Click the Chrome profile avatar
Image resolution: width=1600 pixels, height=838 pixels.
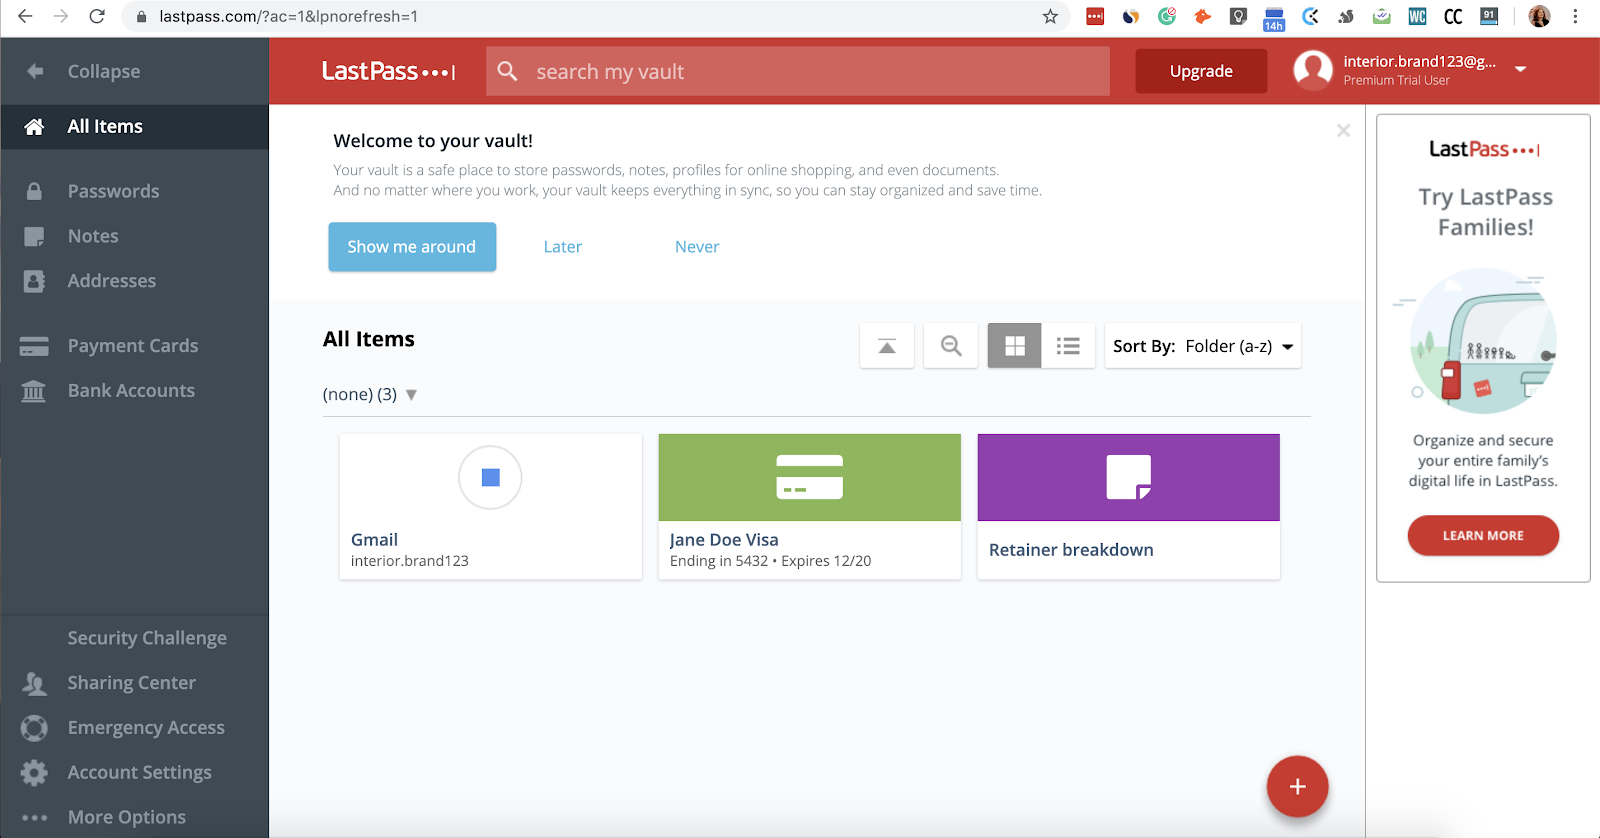1539,16
